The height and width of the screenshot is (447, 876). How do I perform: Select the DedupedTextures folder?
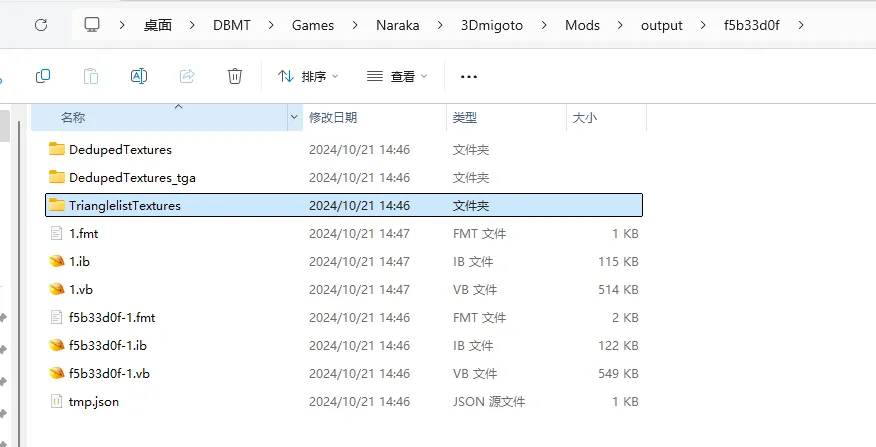click(120, 150)
